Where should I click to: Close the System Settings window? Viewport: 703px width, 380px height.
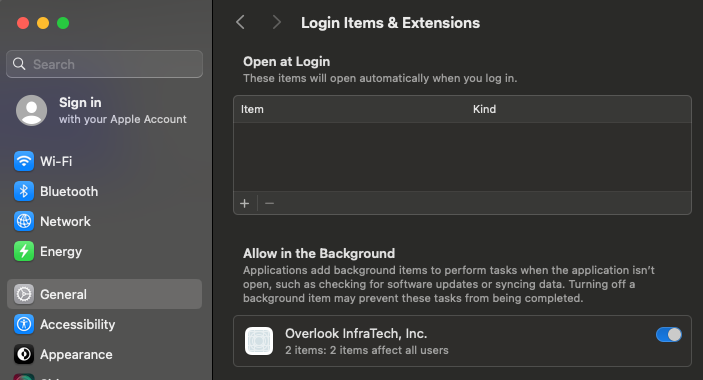point(23,23)
